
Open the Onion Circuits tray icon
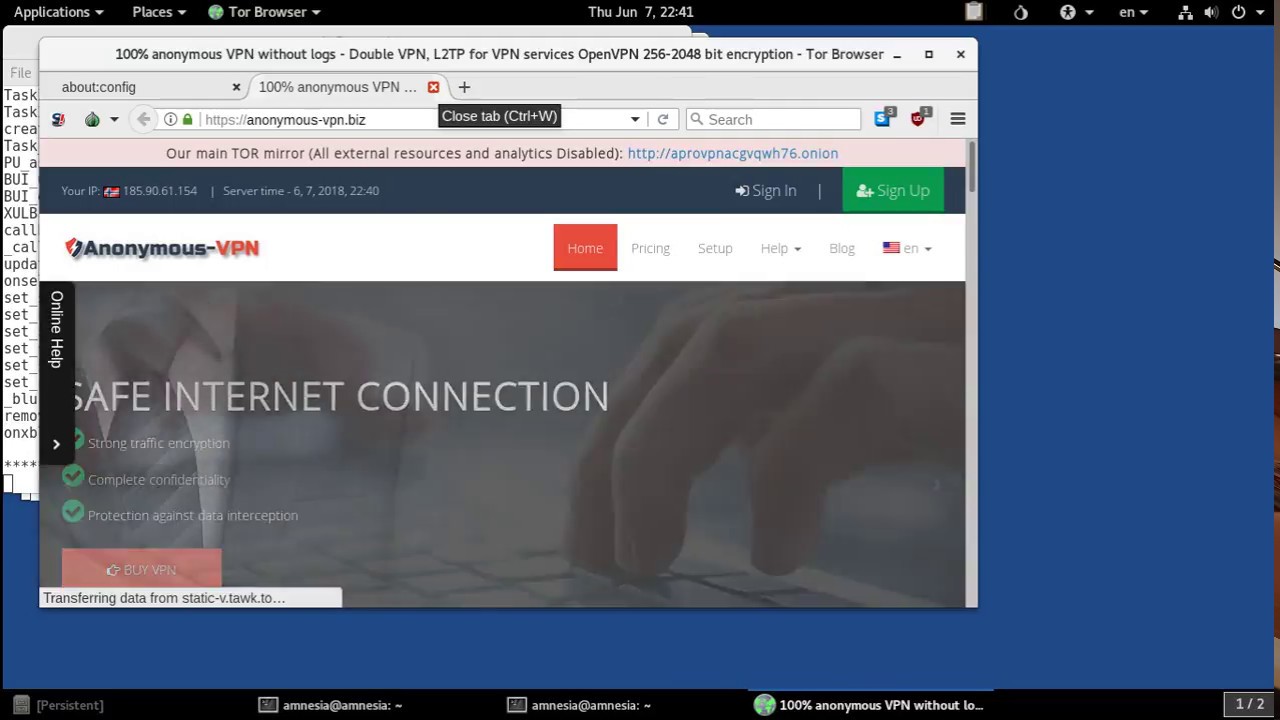tap(1021, 12)
